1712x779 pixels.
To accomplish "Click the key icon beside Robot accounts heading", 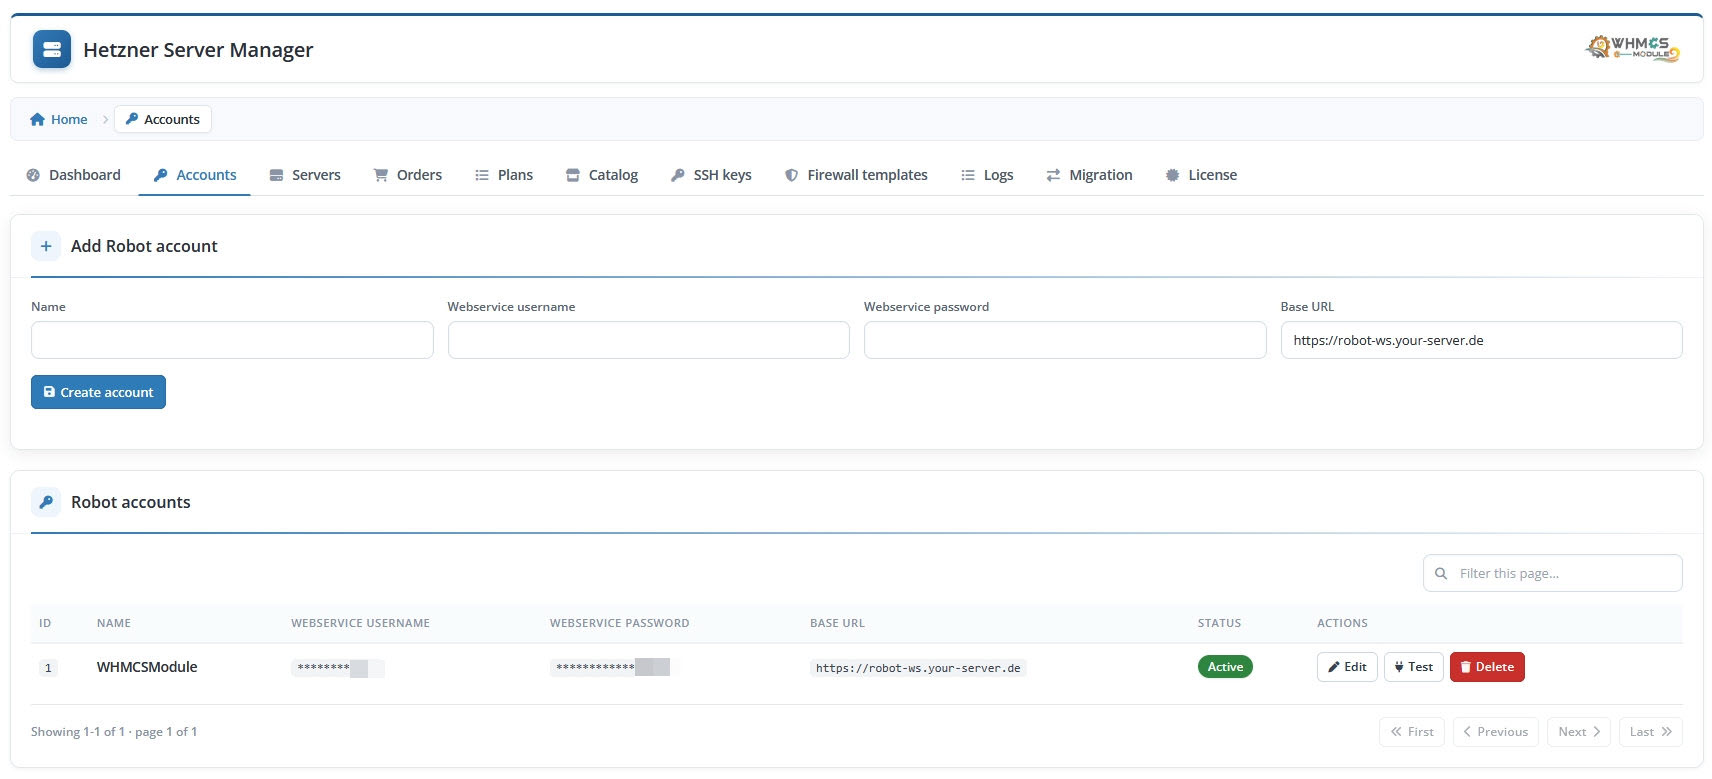I will tap(46, 502).
